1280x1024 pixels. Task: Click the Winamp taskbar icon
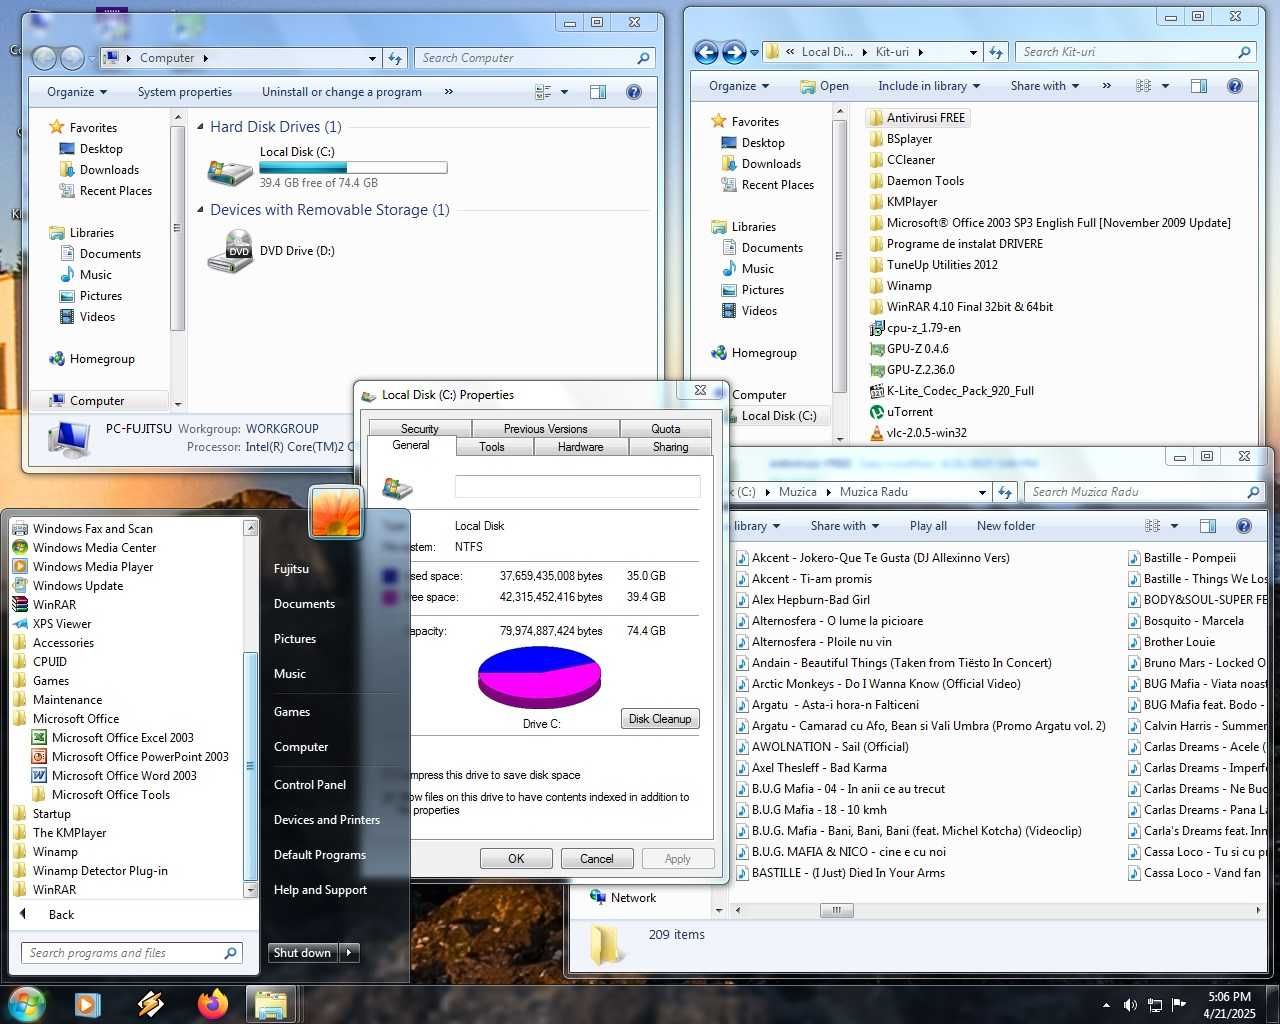coord(151,1004)
